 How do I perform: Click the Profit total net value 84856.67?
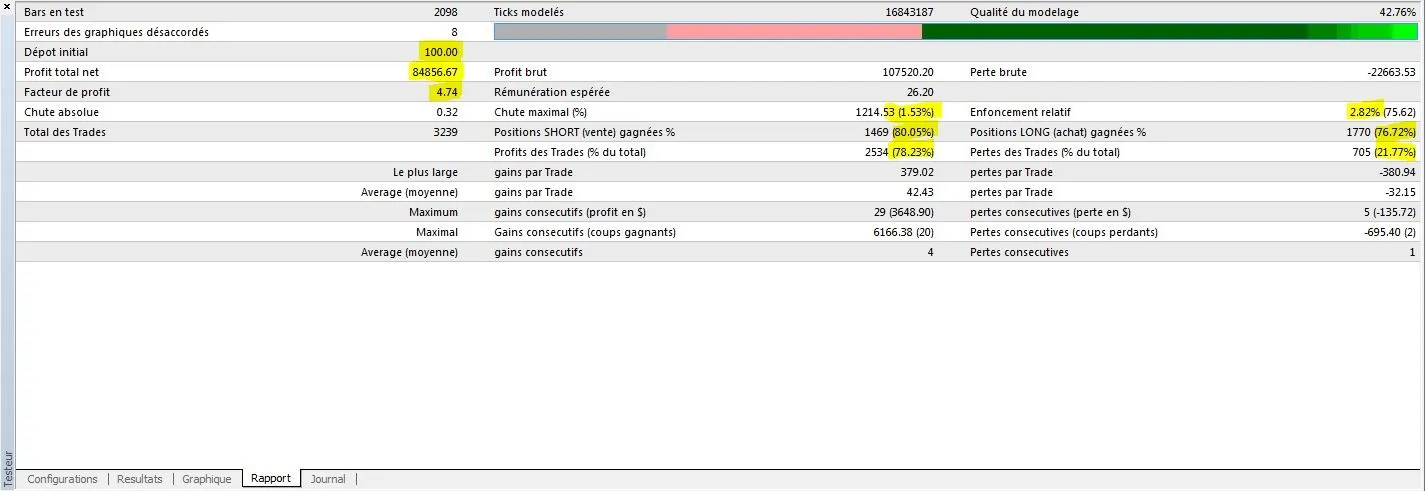click(435, 72)
